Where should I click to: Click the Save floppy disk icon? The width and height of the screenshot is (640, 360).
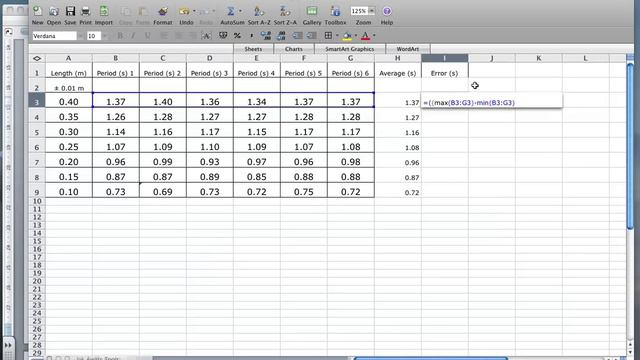coord(70,11)
